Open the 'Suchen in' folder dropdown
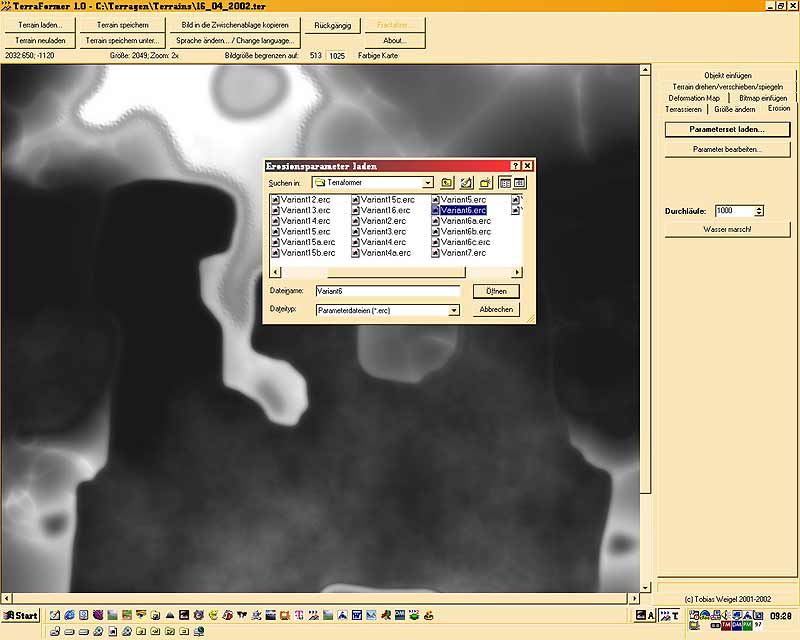The image size is (800, 640). tap(428, 183)
